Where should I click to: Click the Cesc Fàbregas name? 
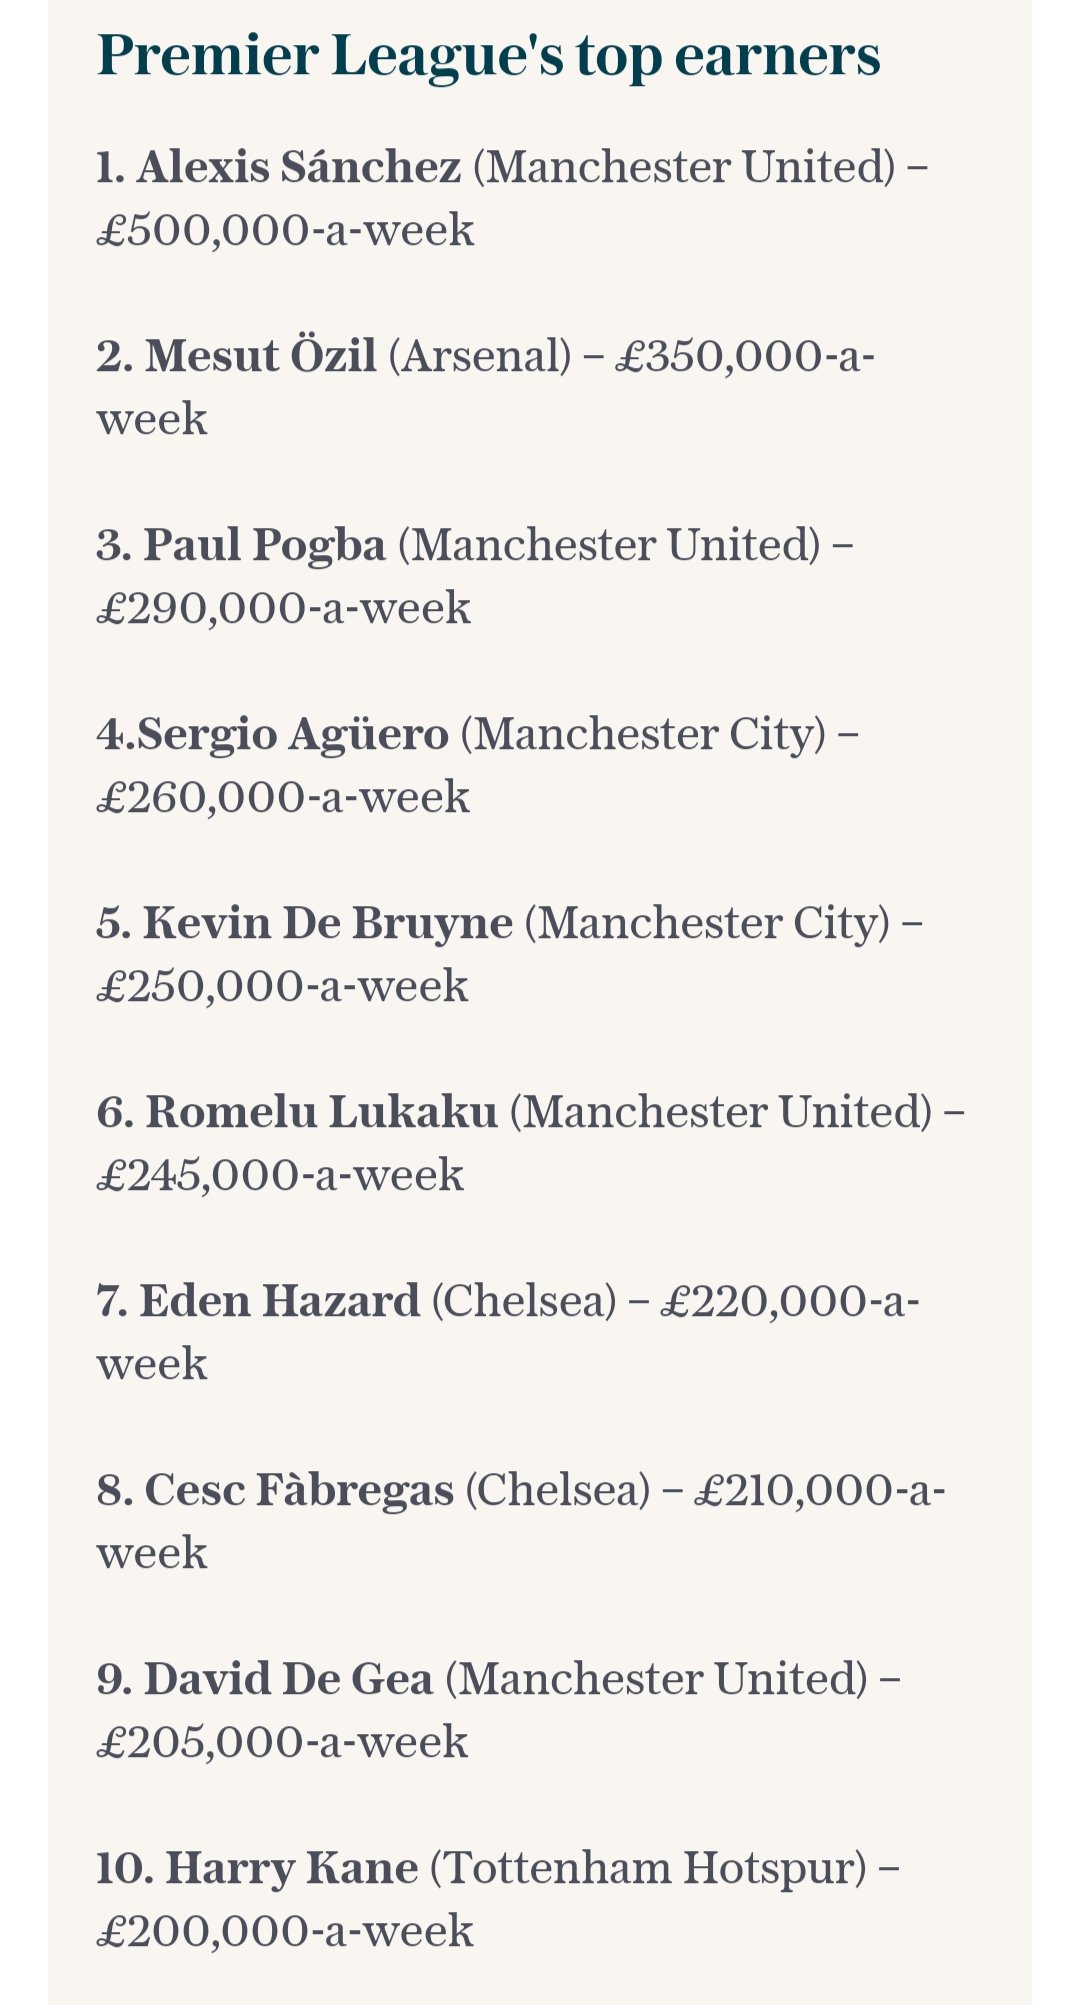(x=299, y=1490)
